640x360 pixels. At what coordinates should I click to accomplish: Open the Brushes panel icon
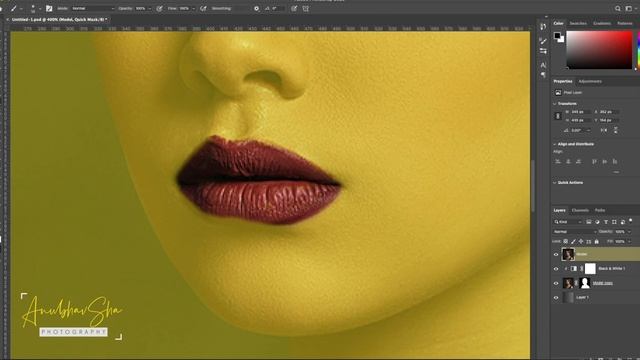[x=543, y=41]
